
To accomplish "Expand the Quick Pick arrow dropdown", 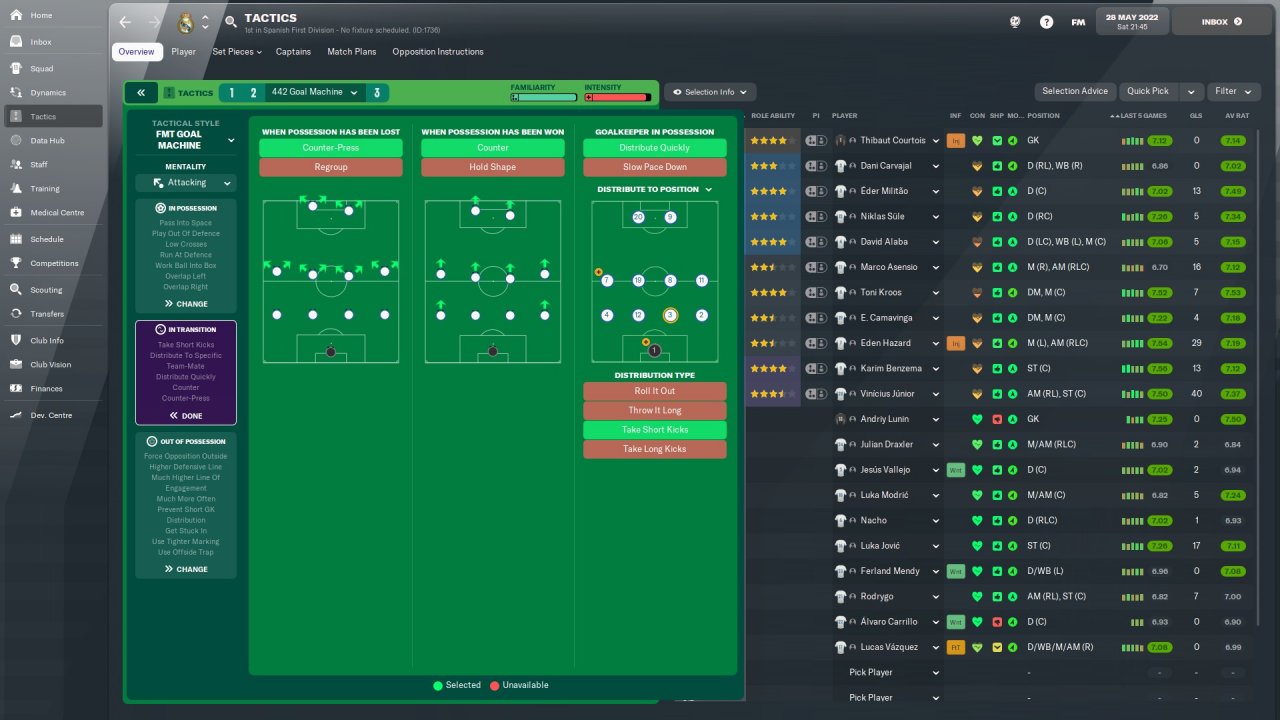I will (1190, 91).
